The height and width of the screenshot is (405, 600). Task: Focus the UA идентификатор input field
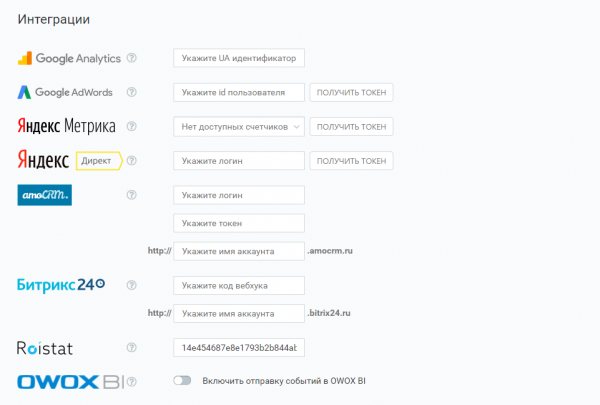(239, 58)
